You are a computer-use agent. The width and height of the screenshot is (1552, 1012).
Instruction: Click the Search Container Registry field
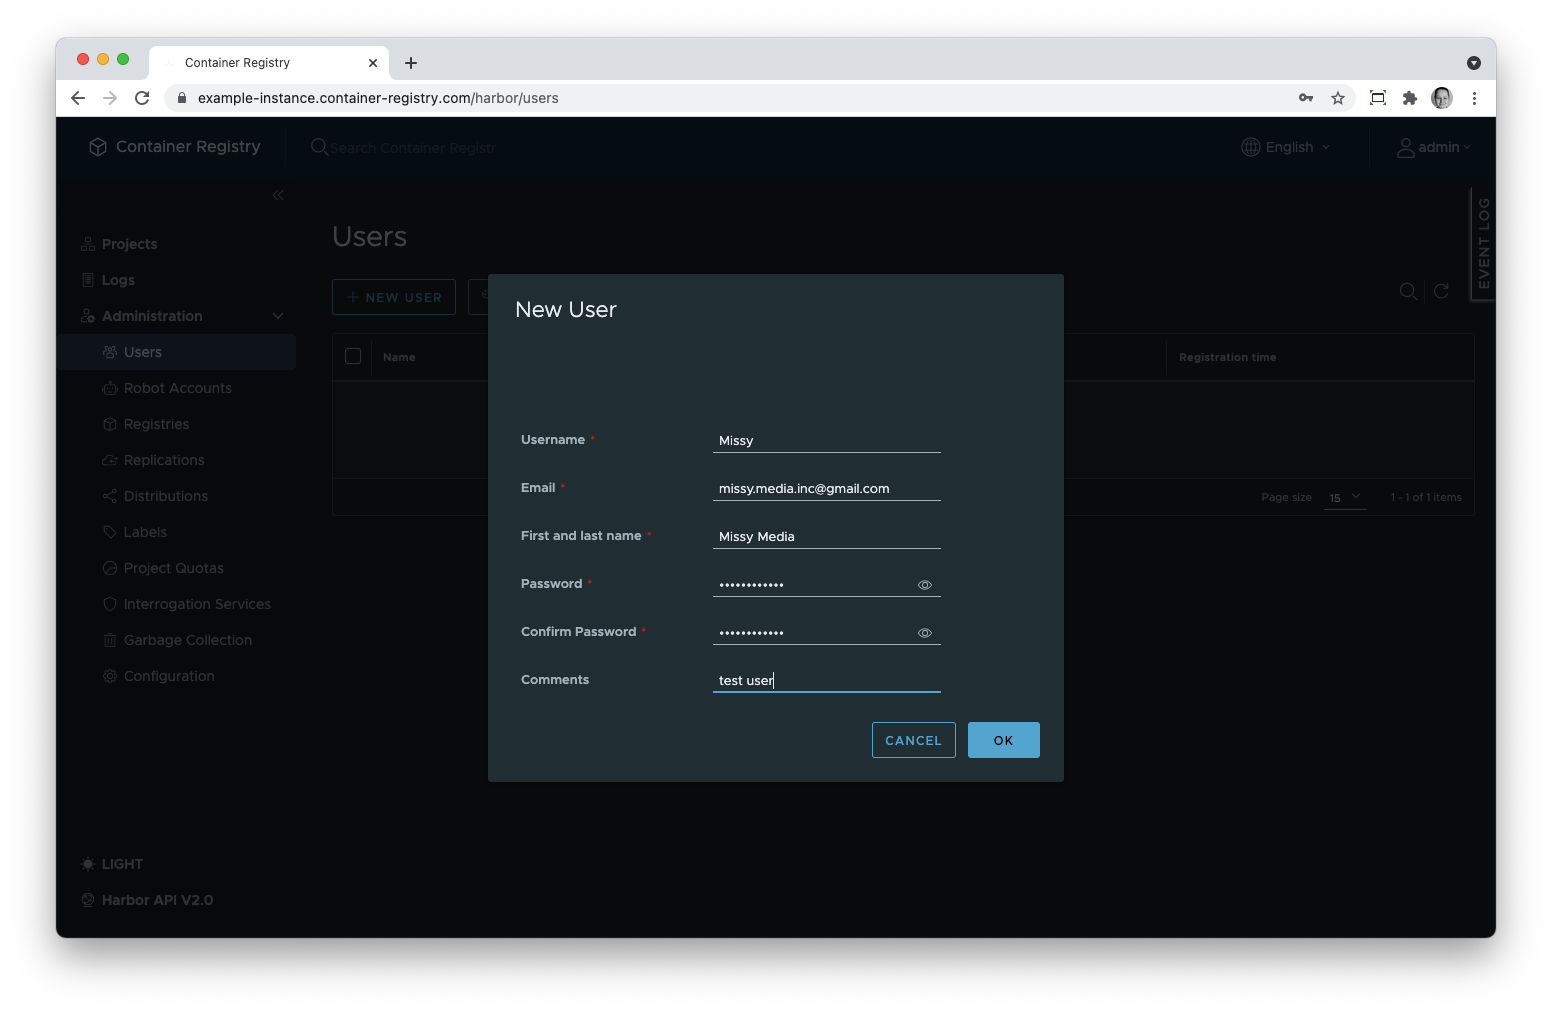(x=413, y=148)
